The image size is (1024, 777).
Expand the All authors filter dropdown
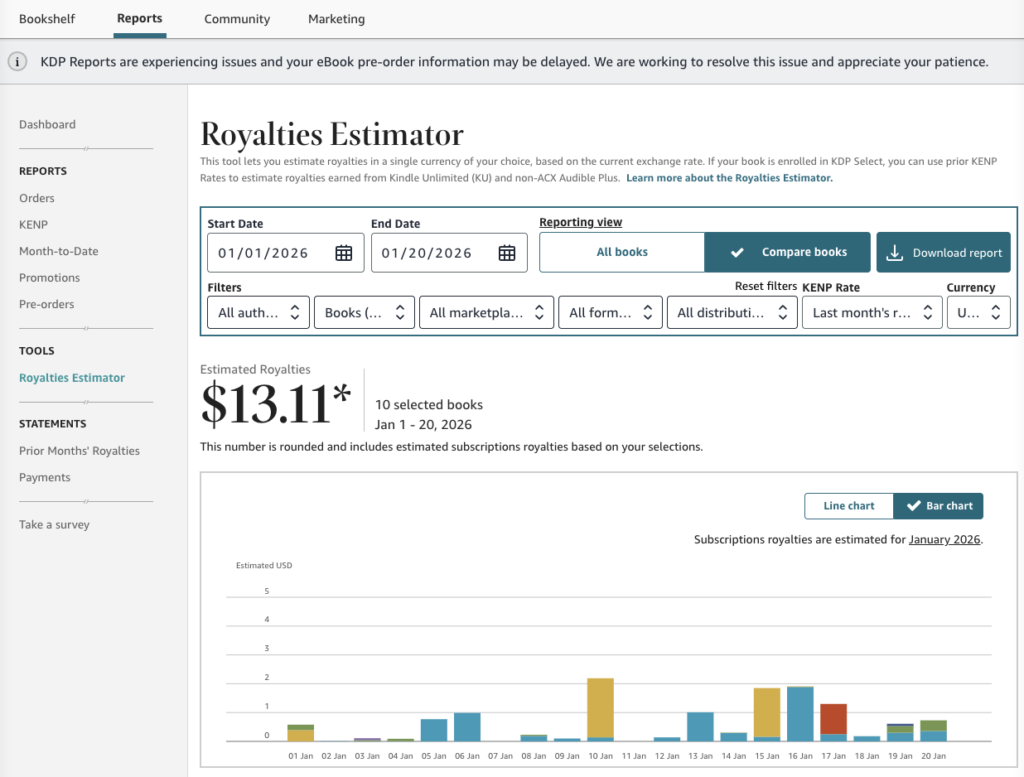(x=258, y=312)
